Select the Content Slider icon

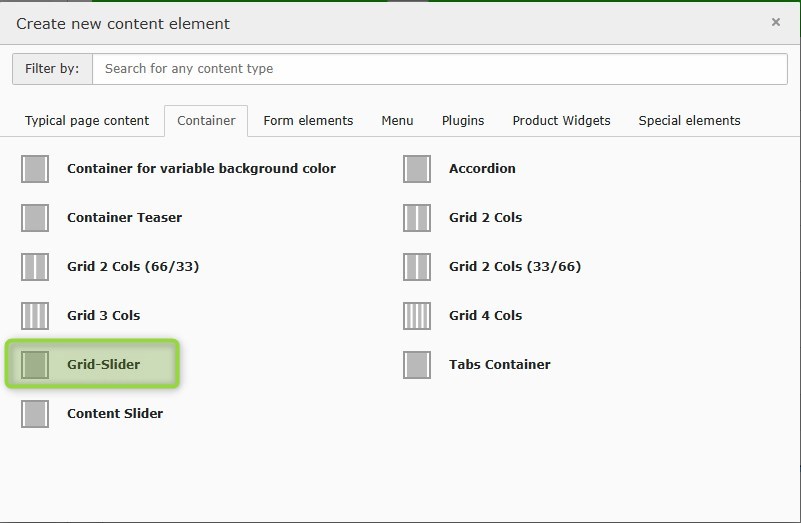coord(35,414)
